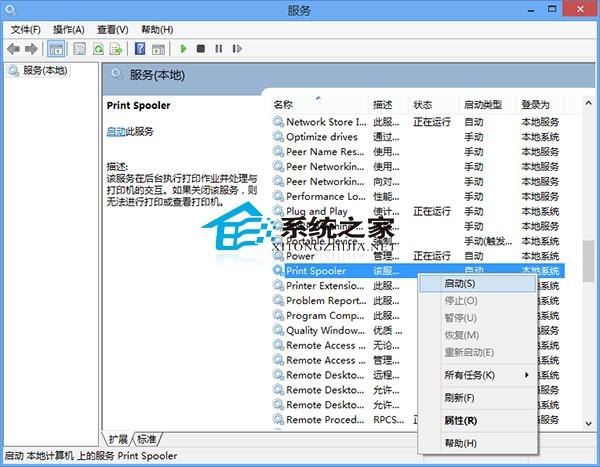The height and width of the screenshot is (467, 600).
Task: Click the vertical scrollbar thumb
Action: 589,261
